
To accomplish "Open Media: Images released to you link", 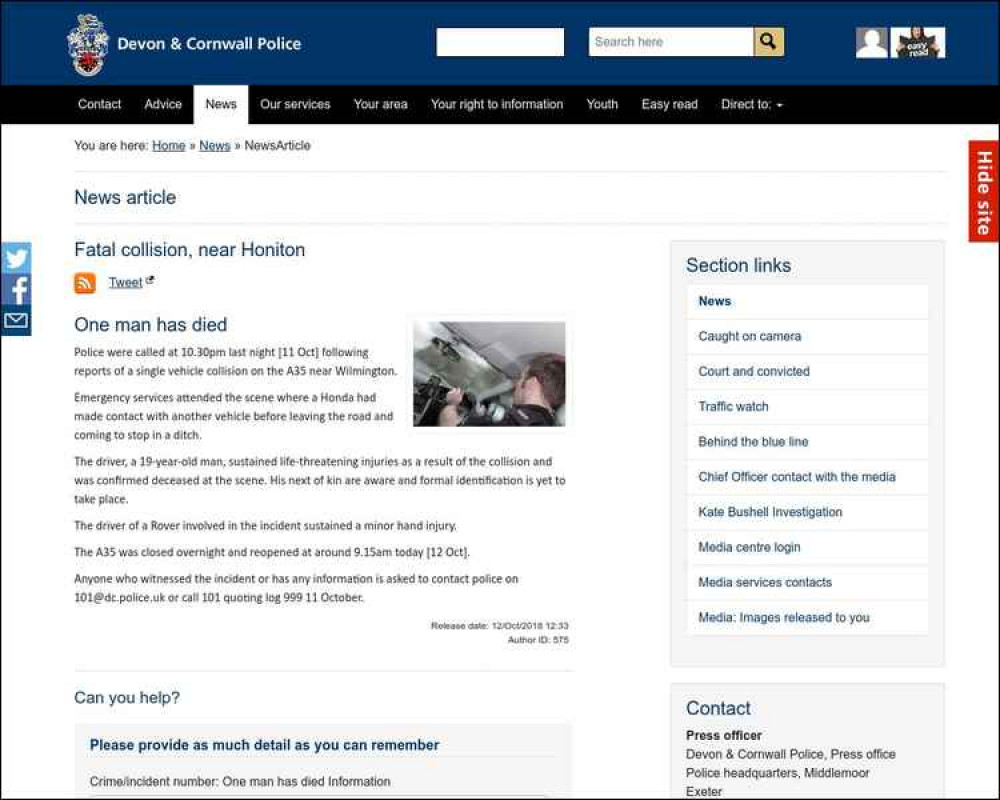I will point(807,617).
